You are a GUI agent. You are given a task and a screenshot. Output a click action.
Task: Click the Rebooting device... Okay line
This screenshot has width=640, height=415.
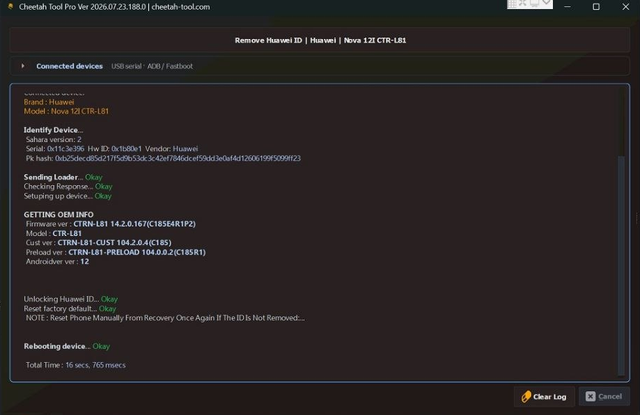click(x=67, y=346)
